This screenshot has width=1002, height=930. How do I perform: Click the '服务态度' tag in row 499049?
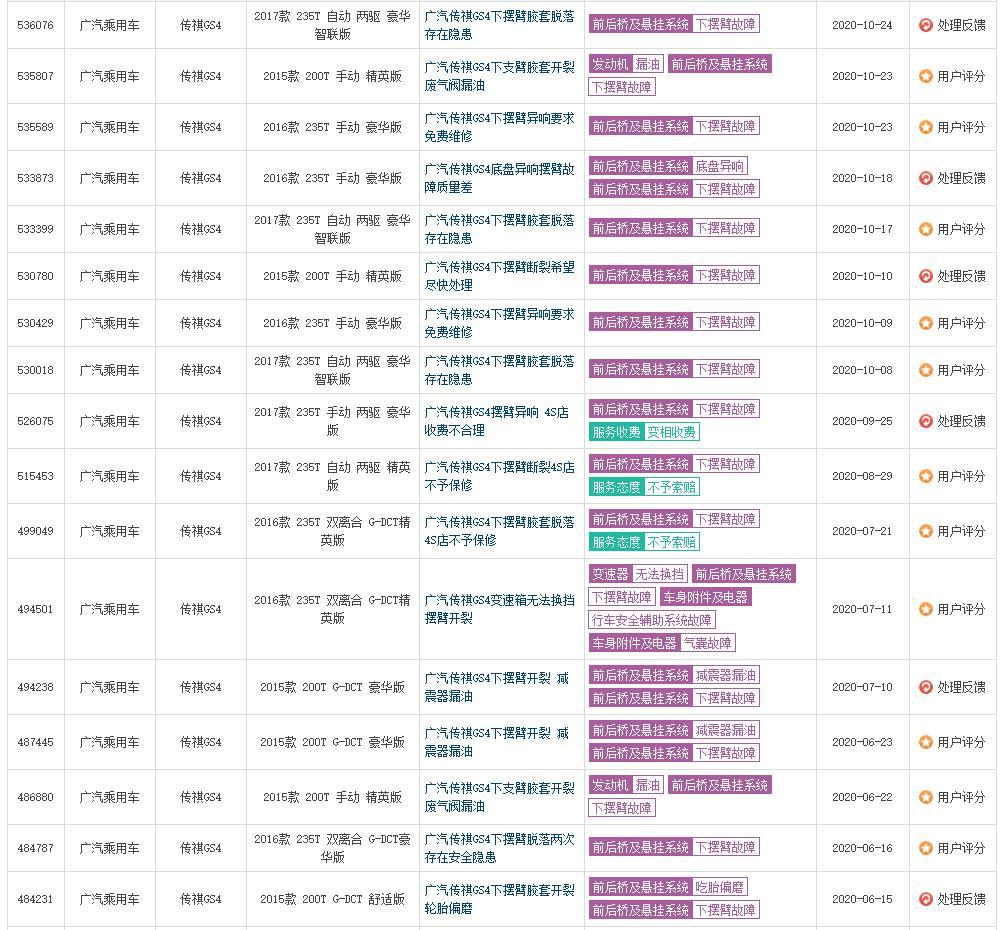616,542
